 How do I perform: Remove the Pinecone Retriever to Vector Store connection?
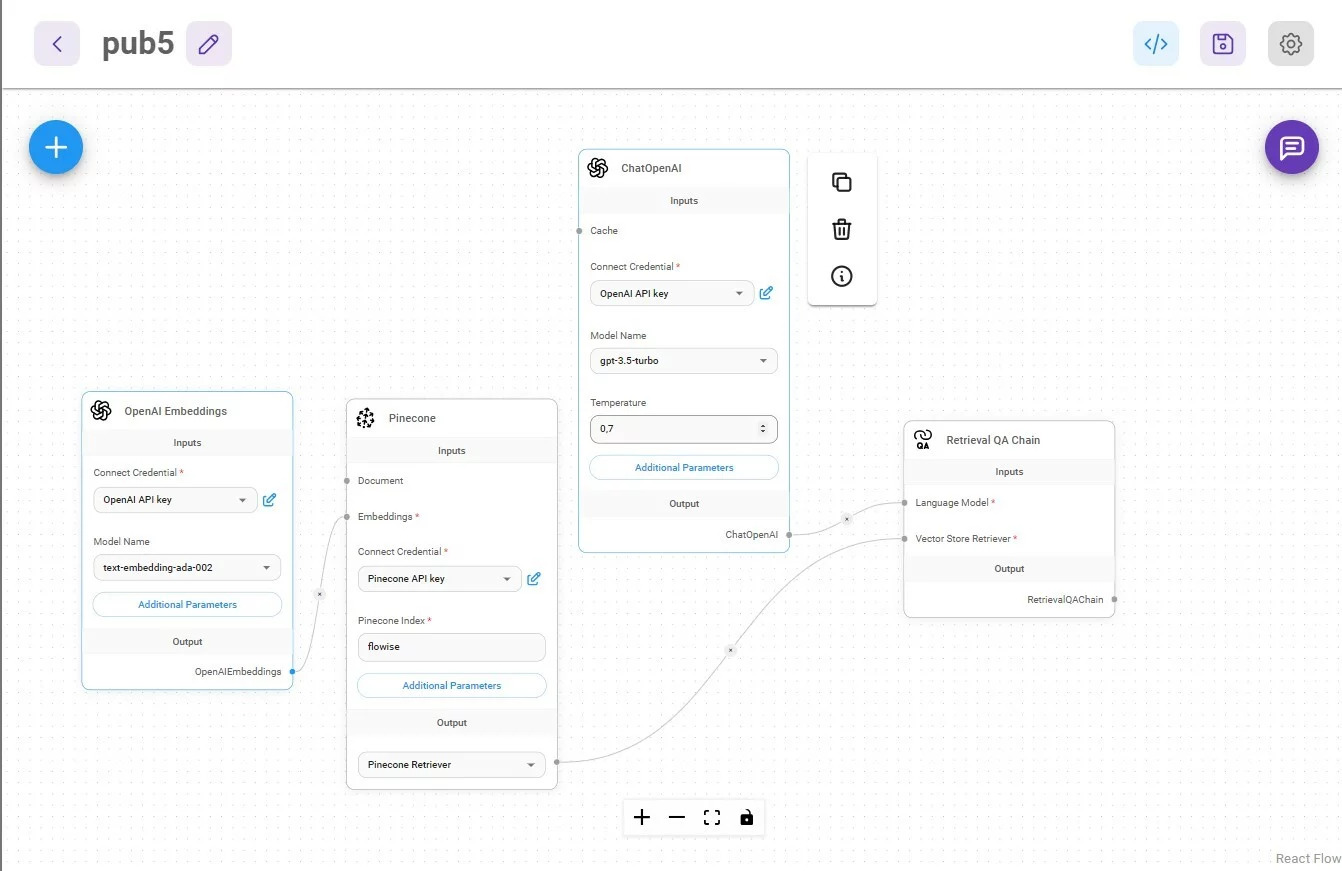pyautogui.click(x=731, y=650)
